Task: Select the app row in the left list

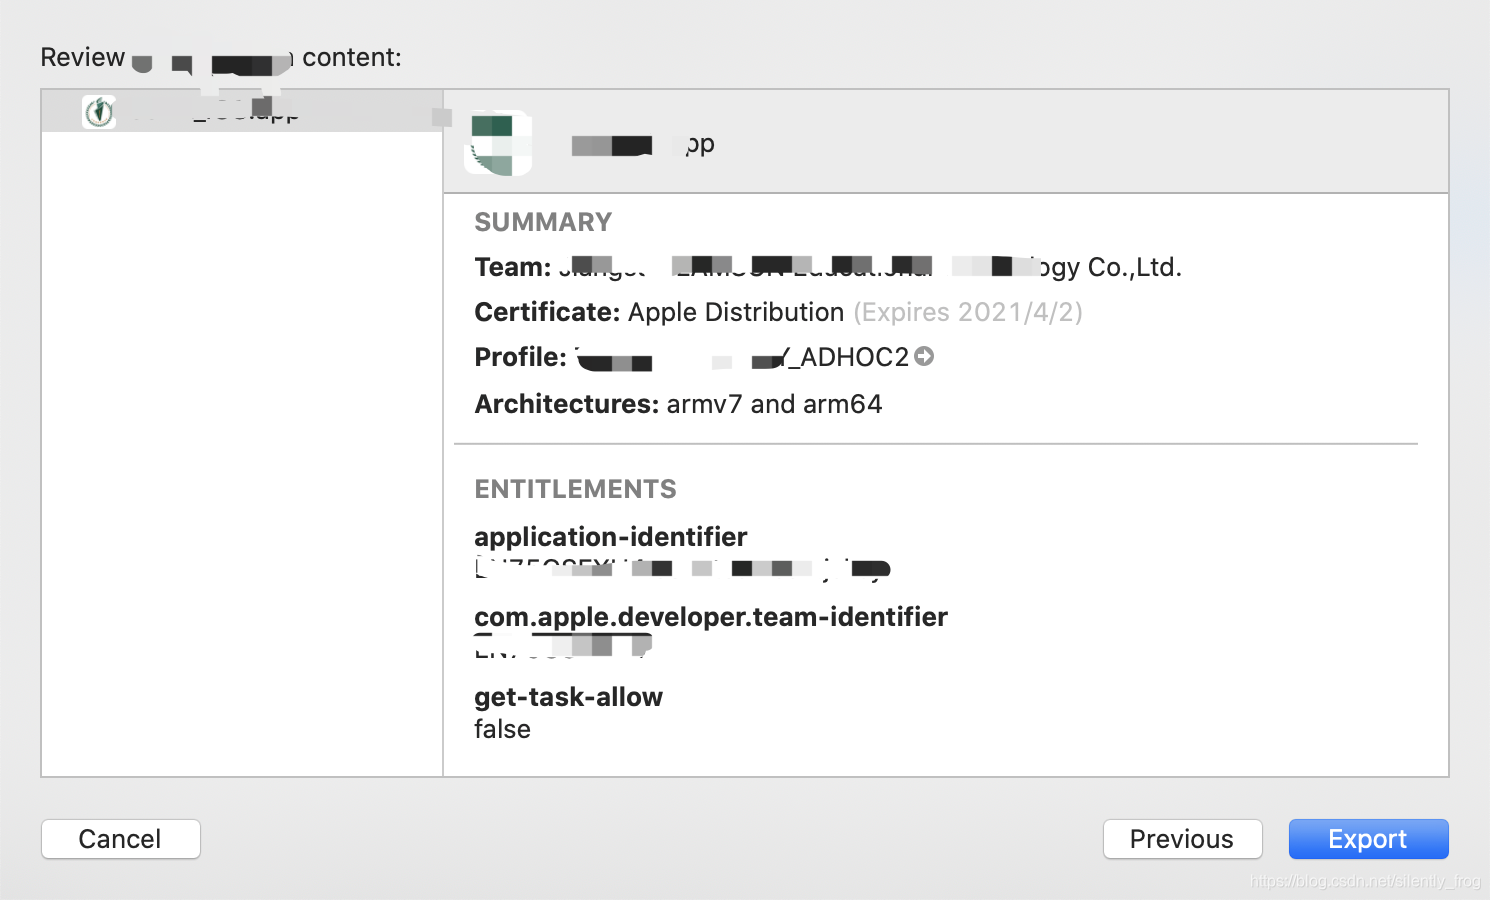Action: 242,111
